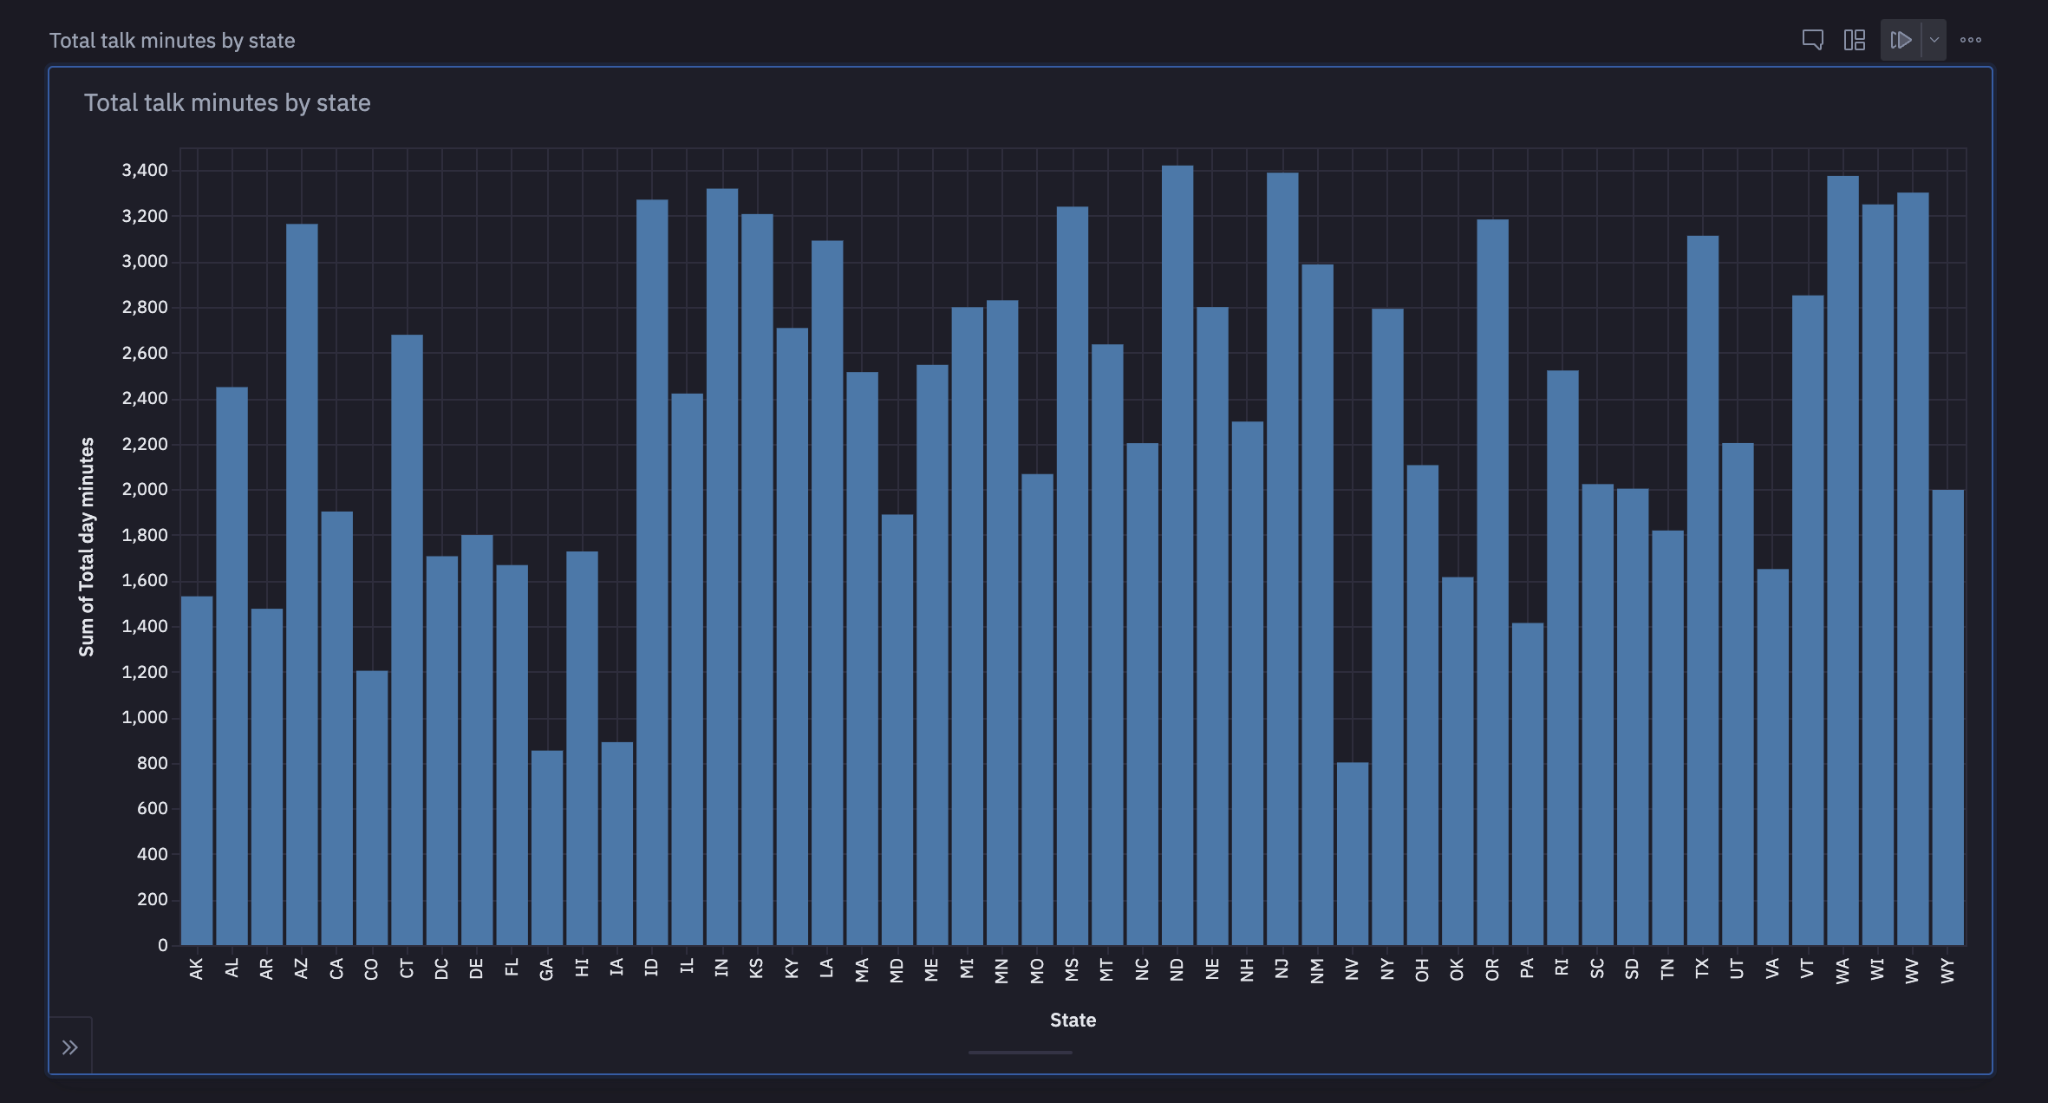
Task: Select the ND bar in chart
Action: [1177, 555]
